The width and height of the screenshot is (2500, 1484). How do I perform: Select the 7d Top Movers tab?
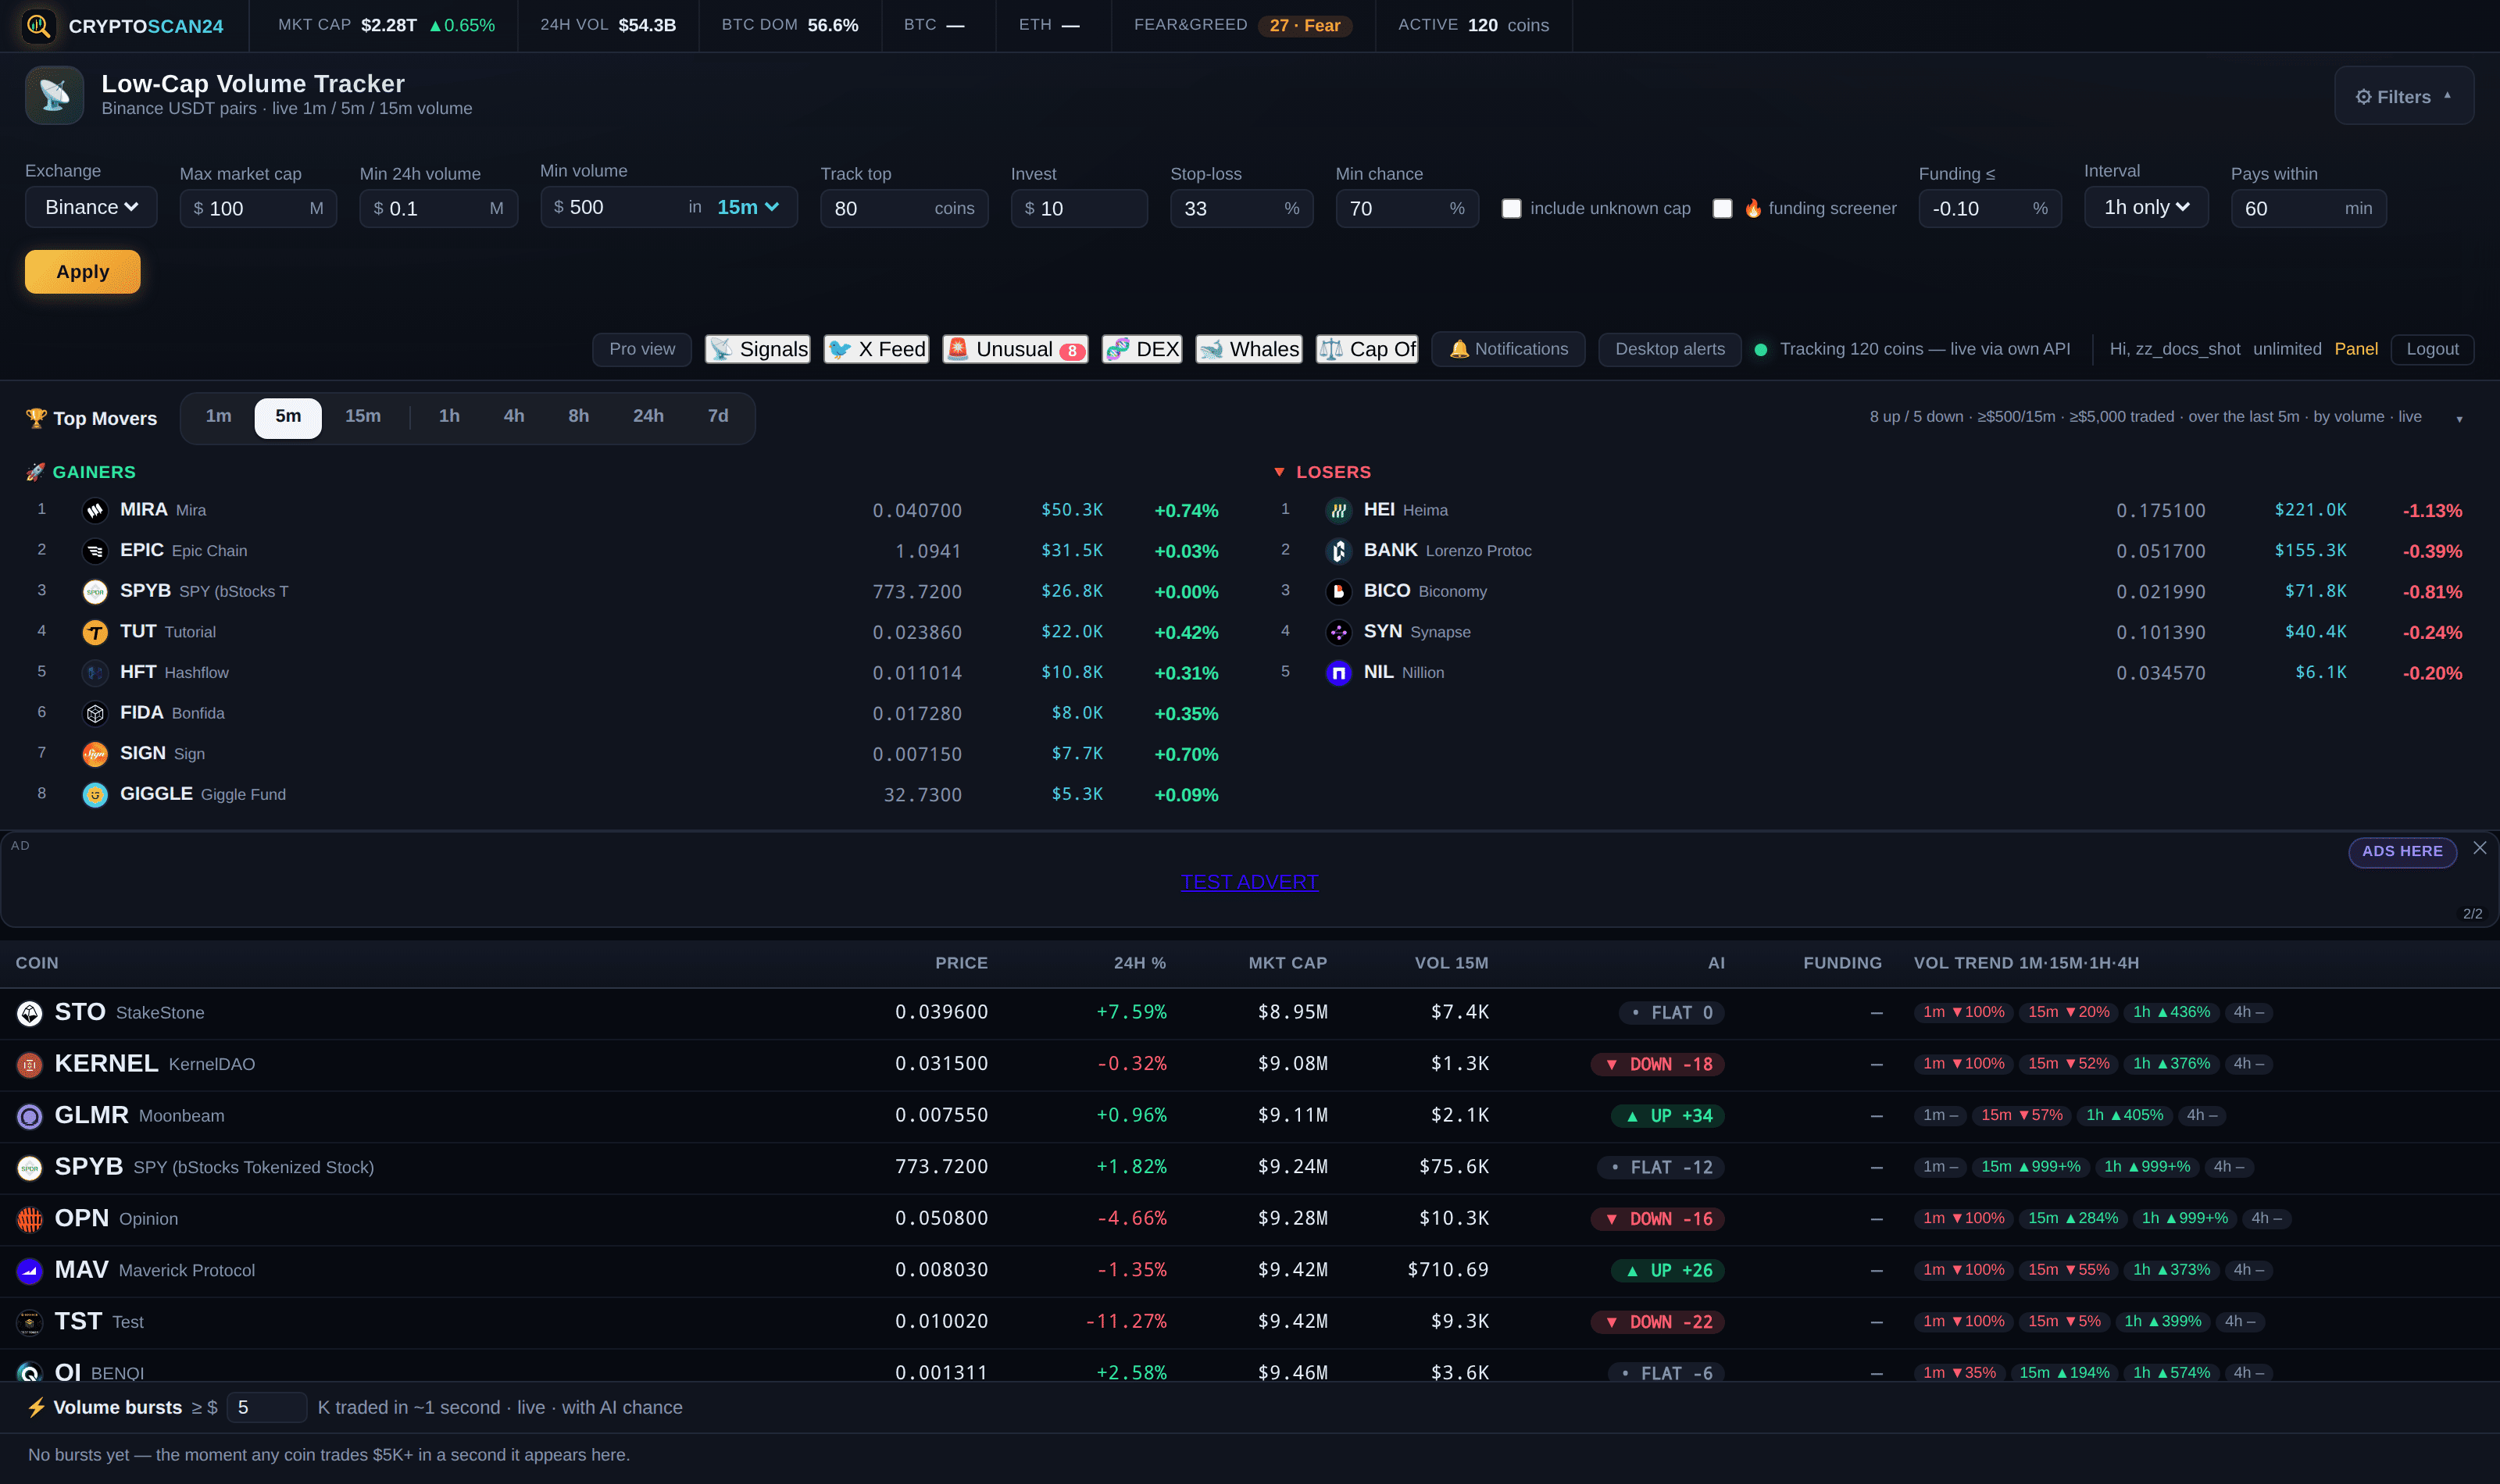coord(718,416)
